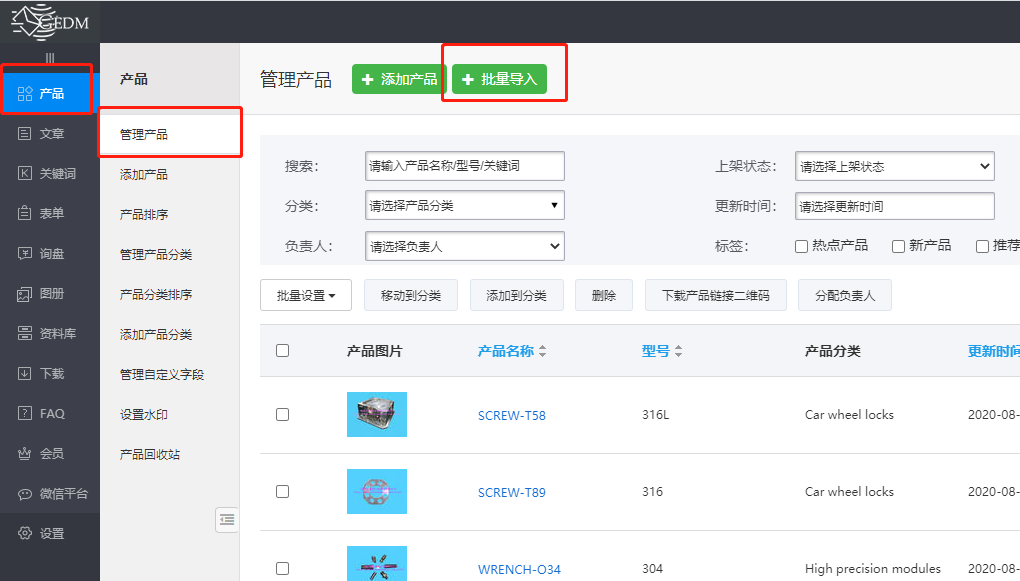This screenshot has width=1020, height=581.
Task: Check the WRENCH-O34 row checkbox
Action: [x=282, y=568]
